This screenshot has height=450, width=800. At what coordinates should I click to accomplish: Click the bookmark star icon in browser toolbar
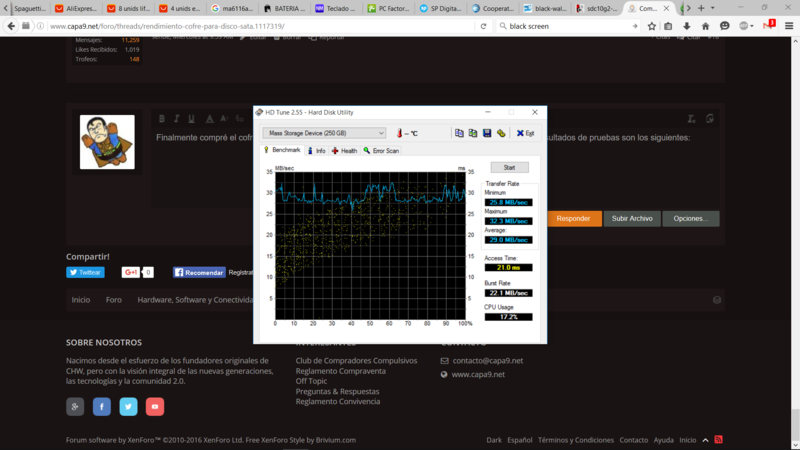point(652,26)
